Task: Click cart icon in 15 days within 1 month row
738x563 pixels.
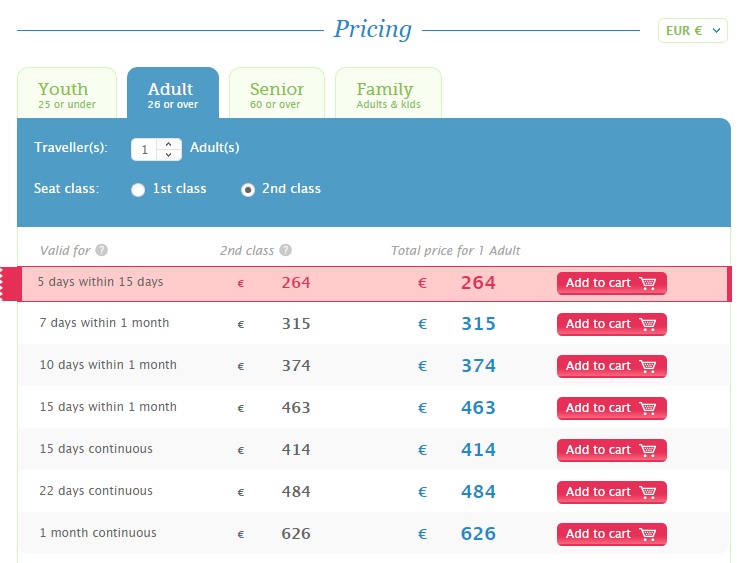Action: coord(648,408)
